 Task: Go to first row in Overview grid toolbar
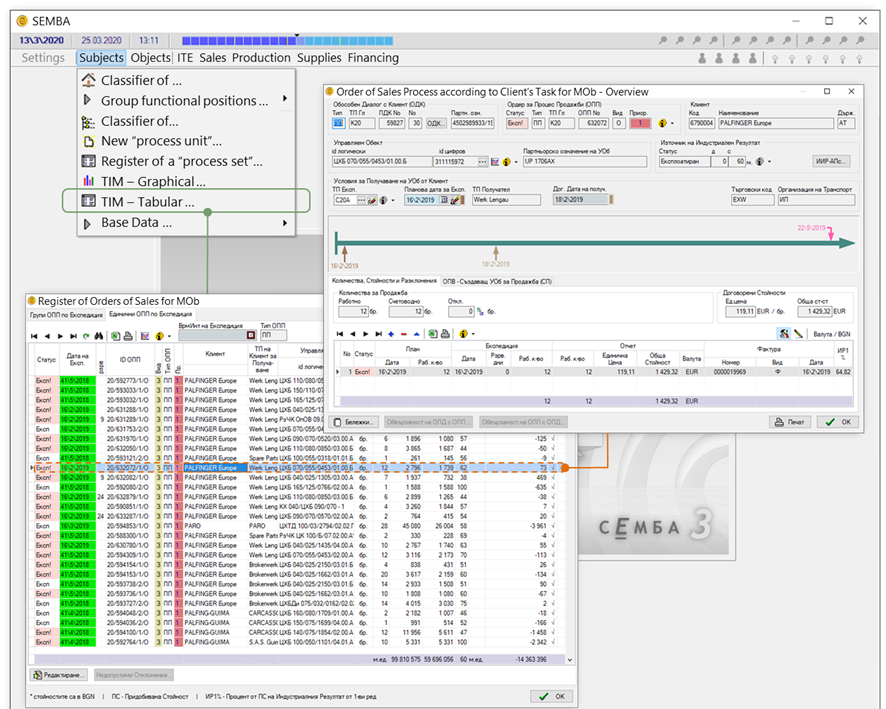tap(340, 334)
